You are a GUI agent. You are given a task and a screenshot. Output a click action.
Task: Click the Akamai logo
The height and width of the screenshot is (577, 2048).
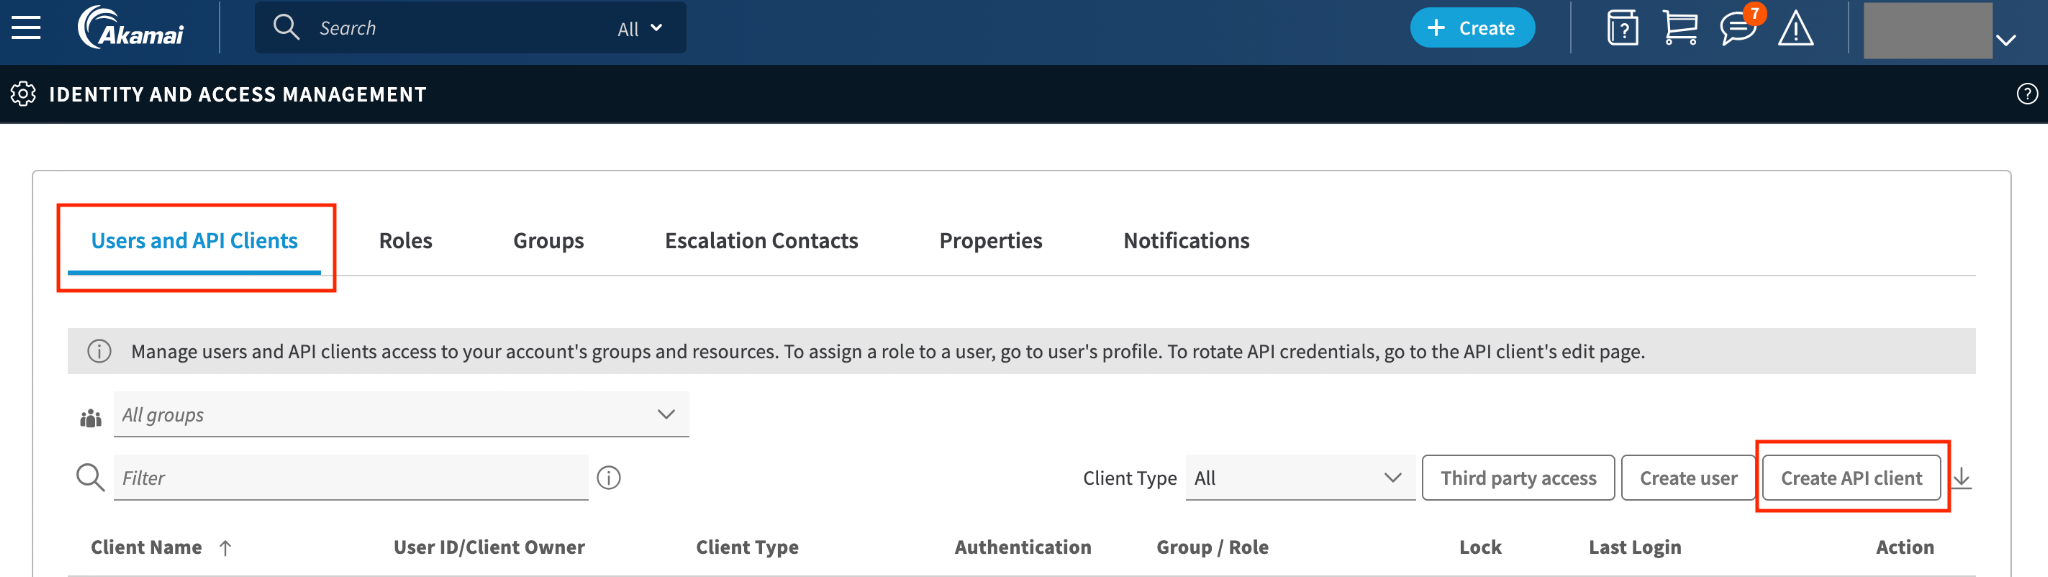pos(131,27)
